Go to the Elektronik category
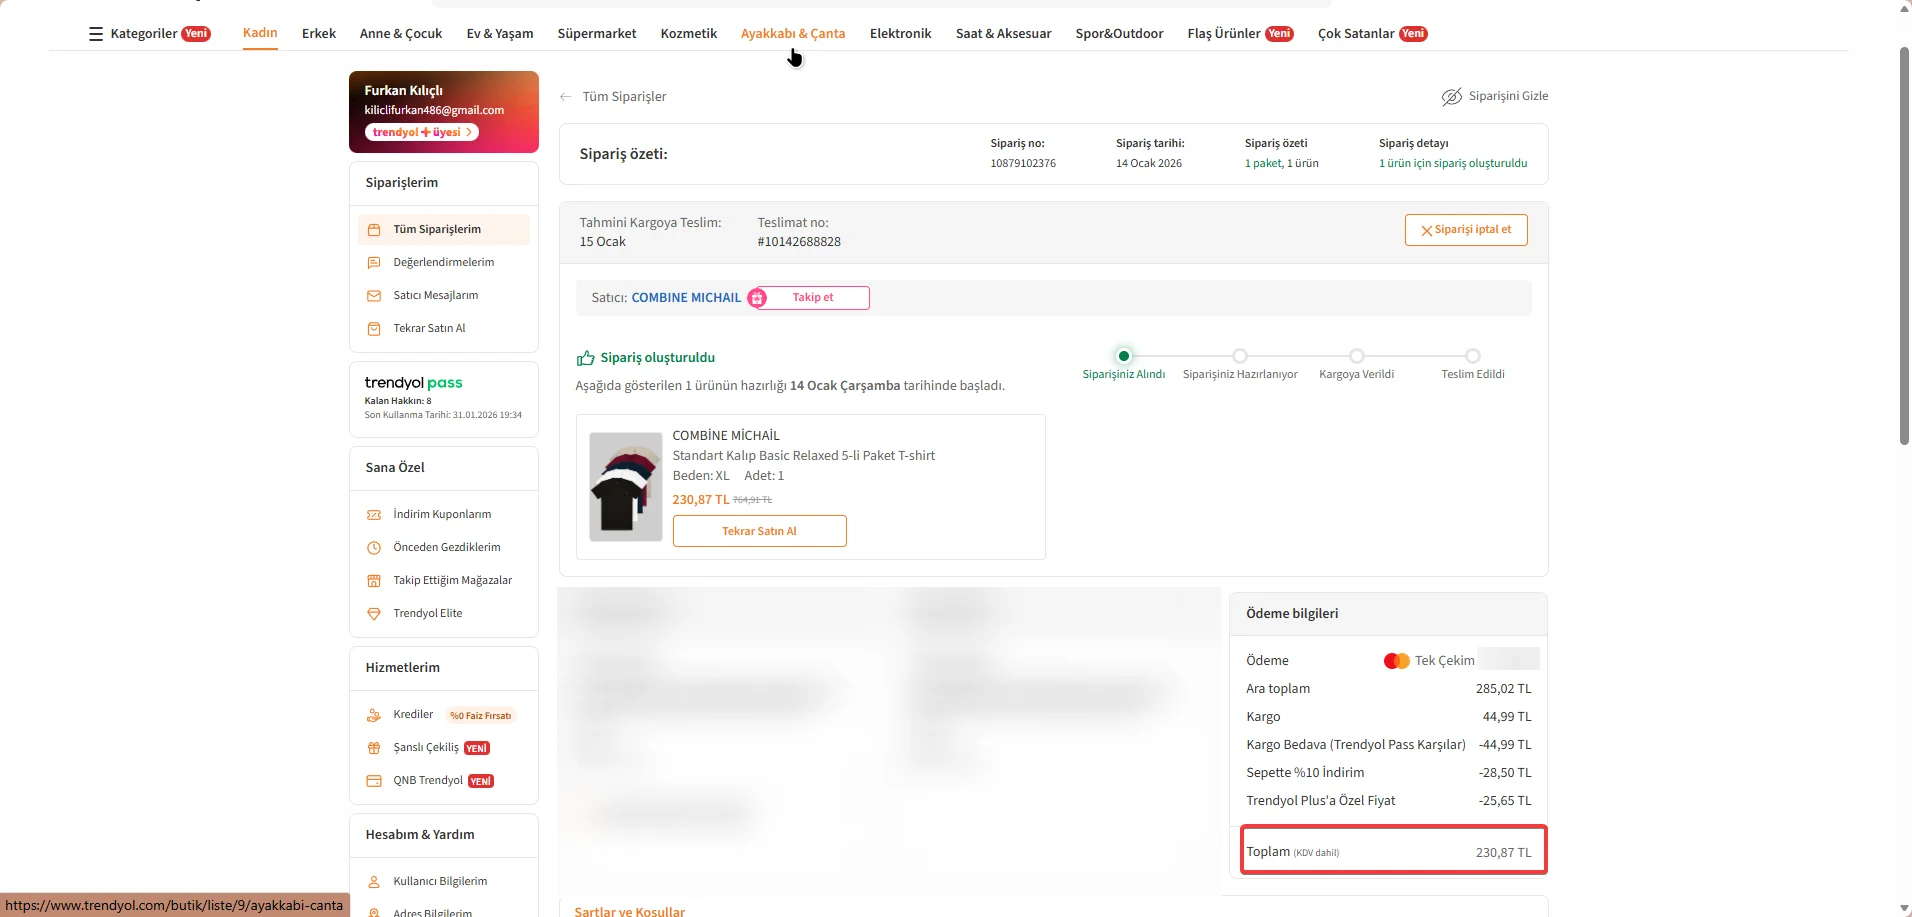The width and height of the screenshot is (1912, 917). click(901, 34)
